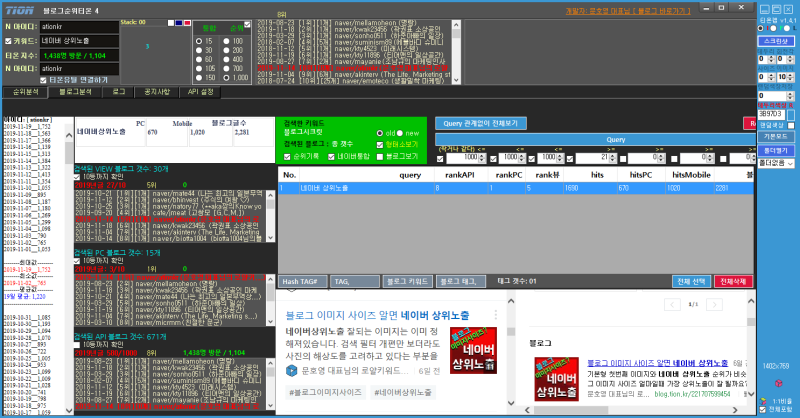The height and width of the screenshot is (418, 800).
Task: Toggle the 전체포함 checkbox in side panel
Action: click(763, 410)
